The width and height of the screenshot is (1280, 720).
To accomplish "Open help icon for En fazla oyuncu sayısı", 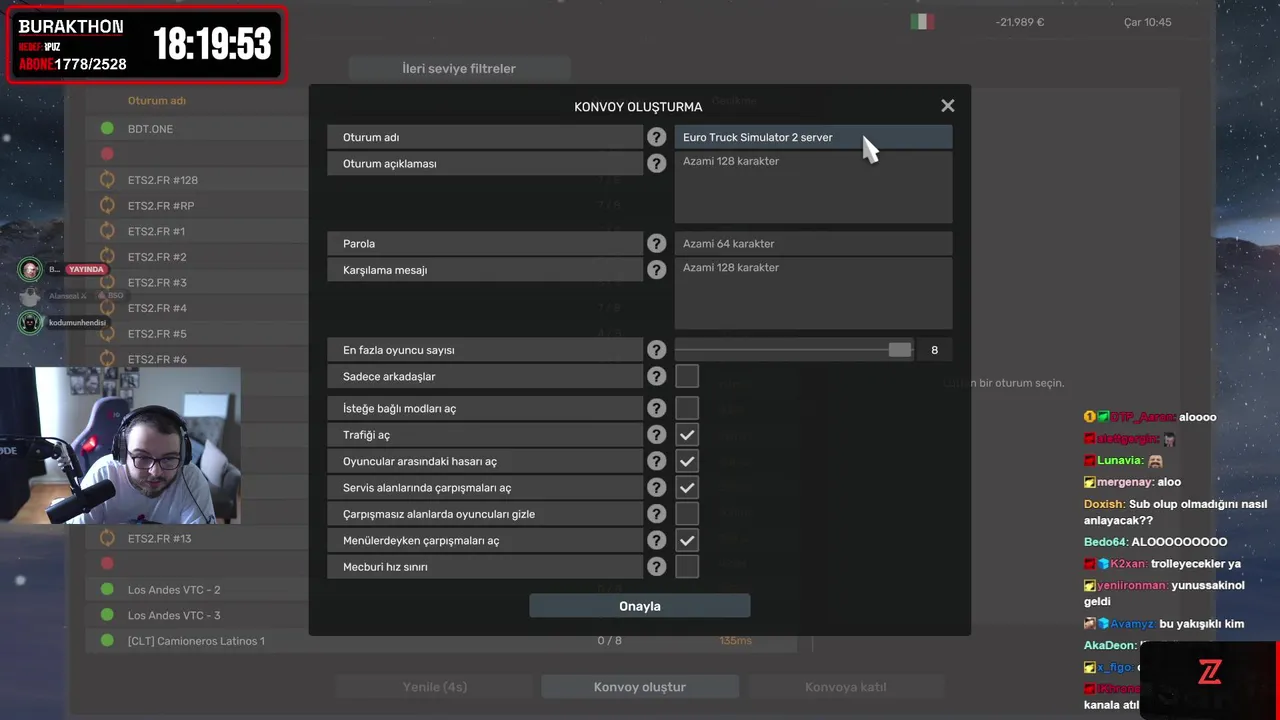I will pyautogui.click(x=656, y=350).
